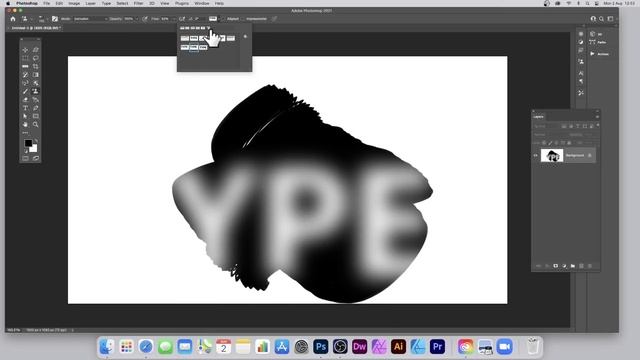Open Dreamweaver from the Dock
Viewport: 640px width, 360px height.
[360, 347]
